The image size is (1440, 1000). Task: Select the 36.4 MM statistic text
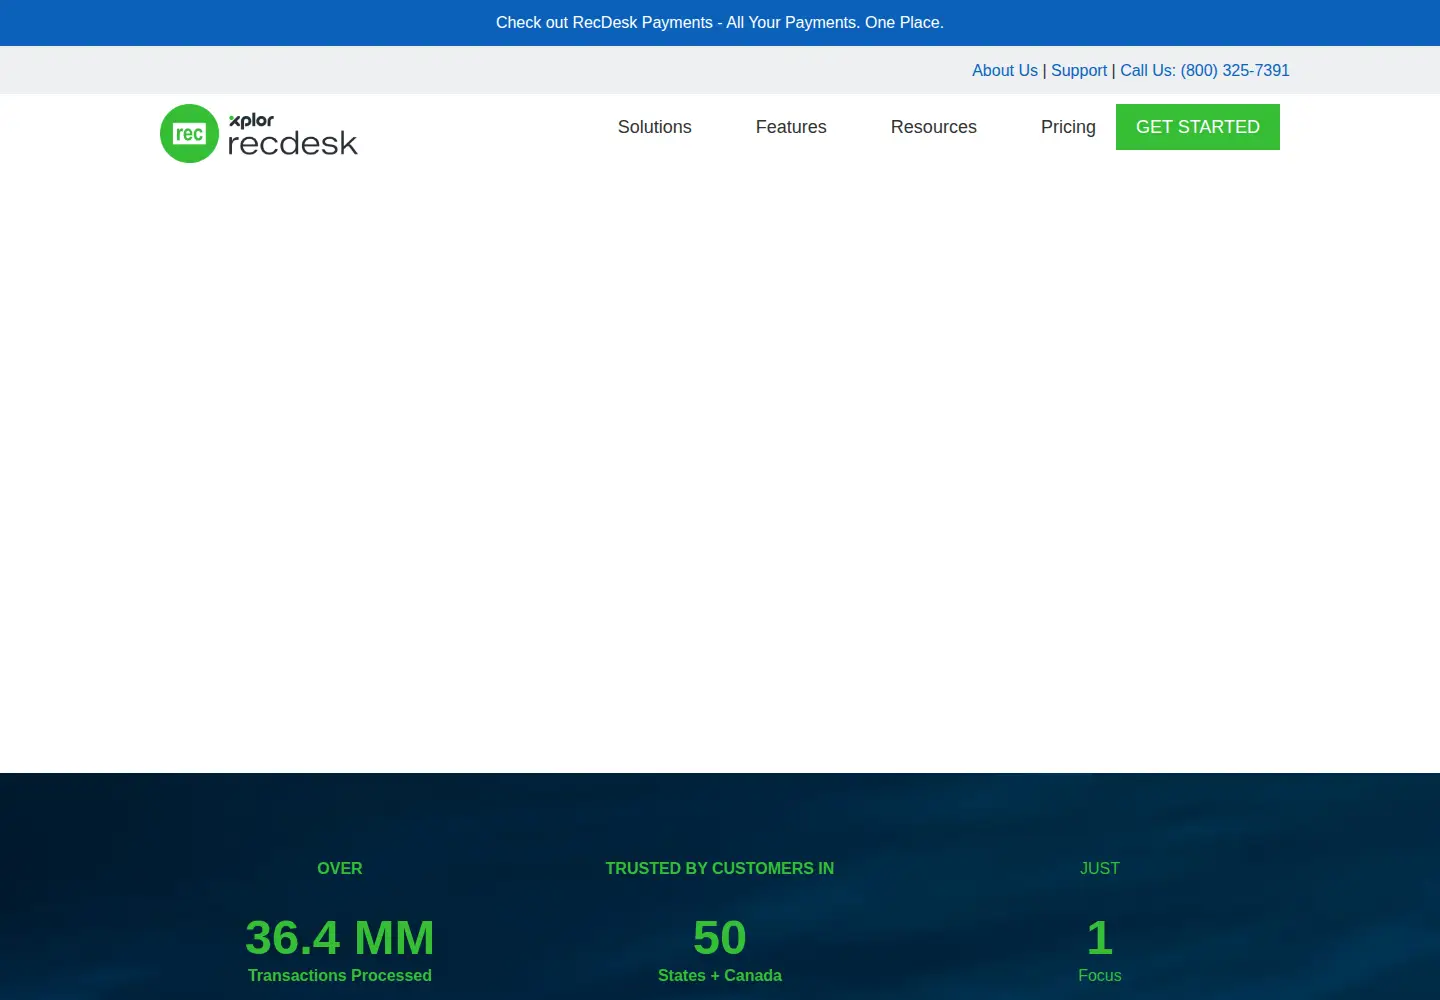(x=340, y=938)
